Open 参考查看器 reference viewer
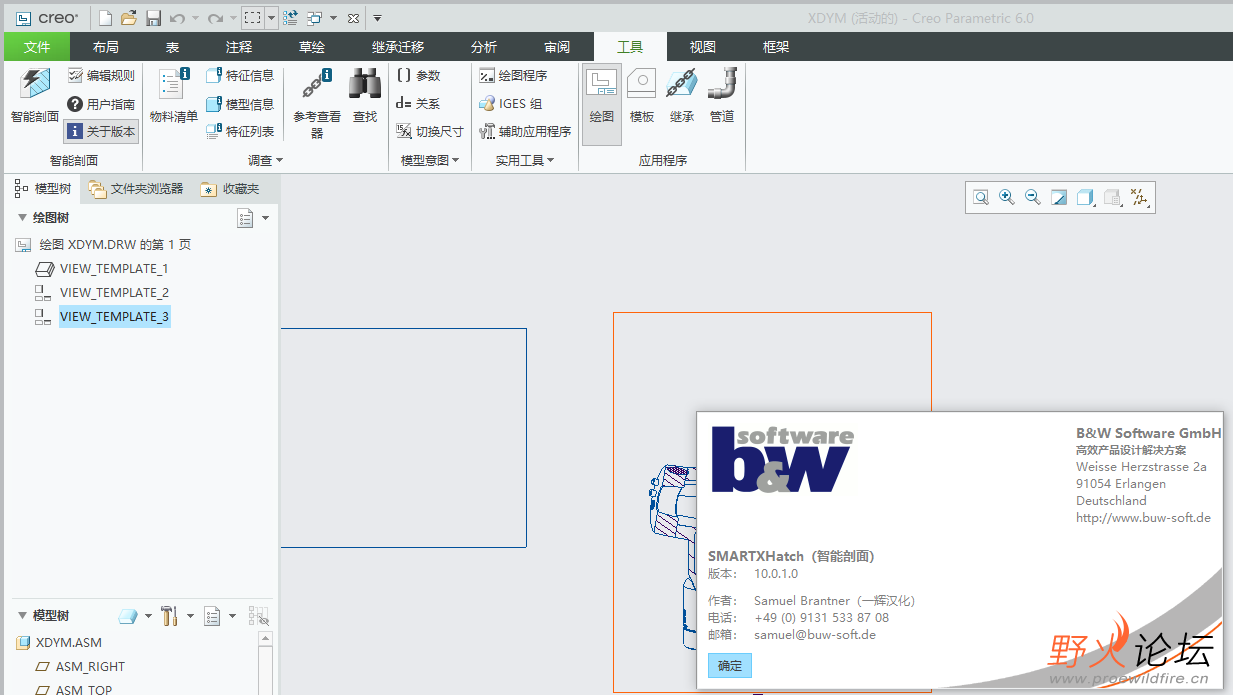This screenshot has width=1233, height=695. tap(317, 103)
